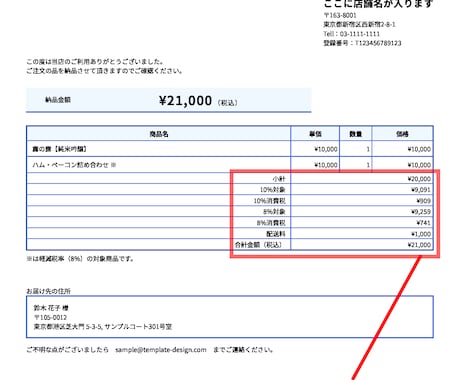Click the '納品金額' label in the banner

pyautogui.click(x=58, y=100)
